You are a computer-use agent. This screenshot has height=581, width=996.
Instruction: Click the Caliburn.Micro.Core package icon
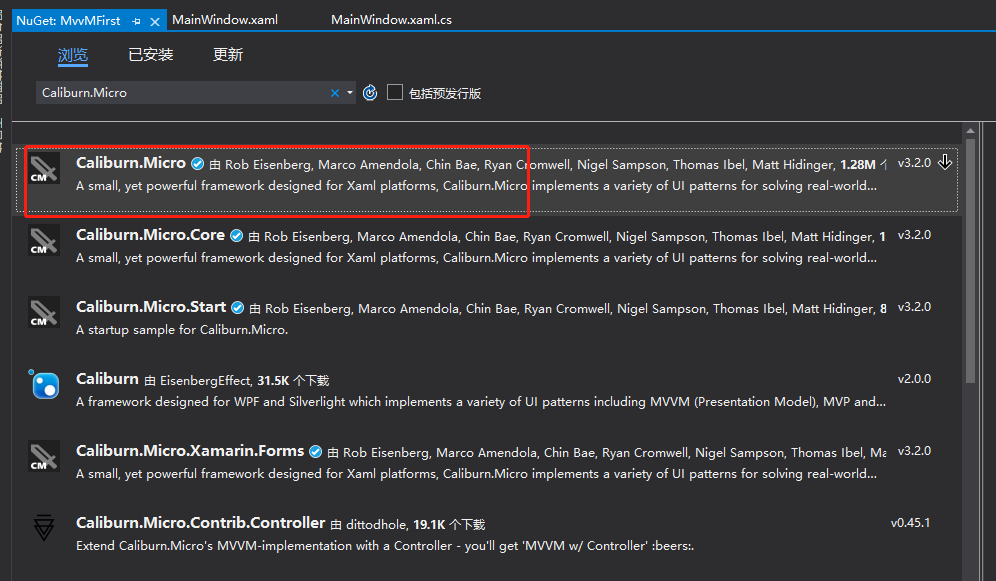pyautogui.click(x=44, y=241)
